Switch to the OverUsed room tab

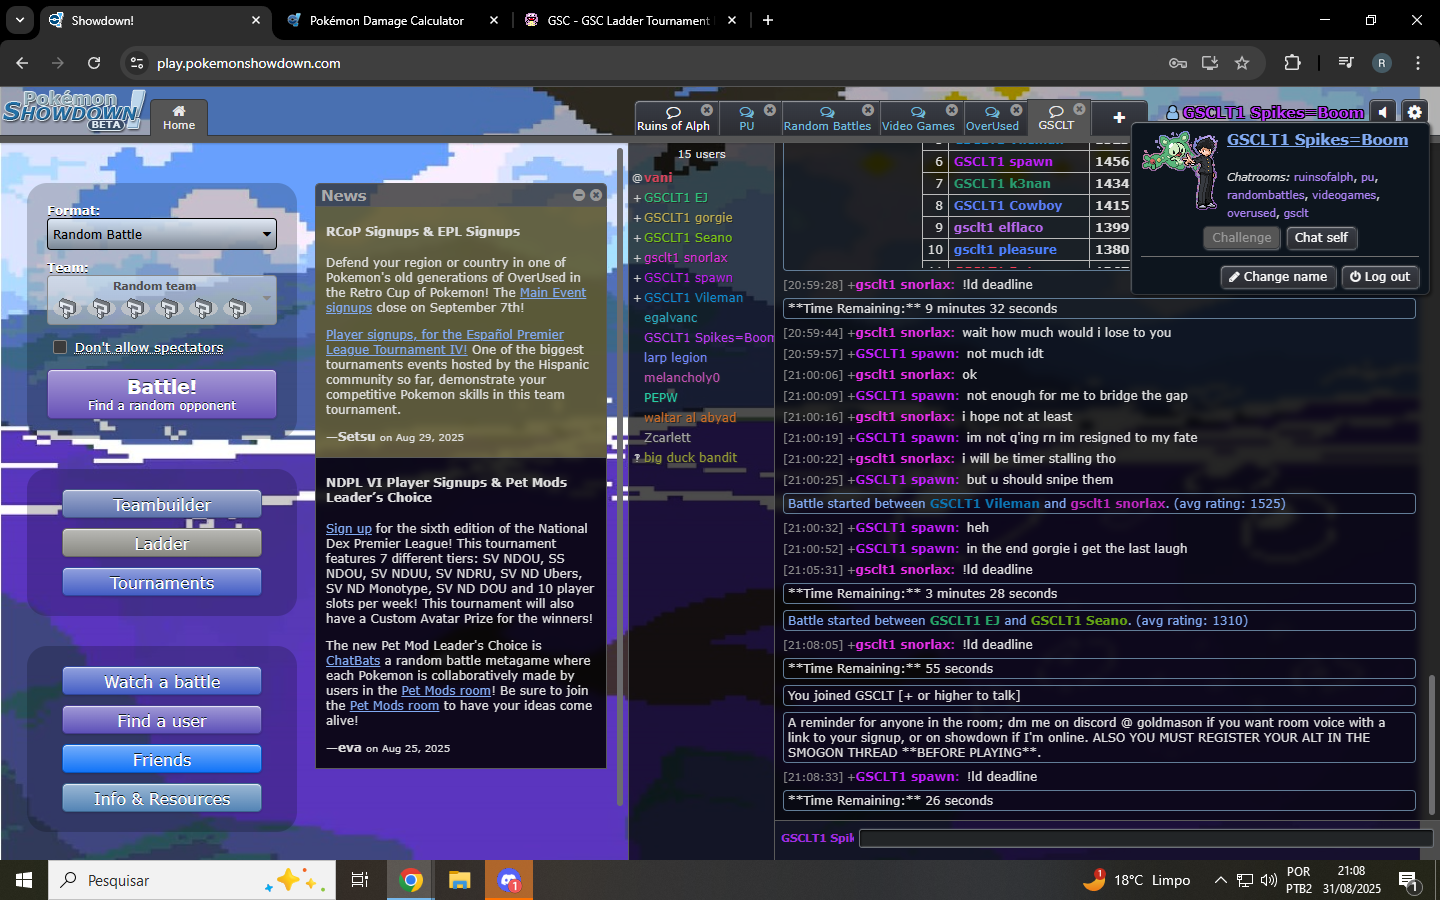click(x=992, y=118)
